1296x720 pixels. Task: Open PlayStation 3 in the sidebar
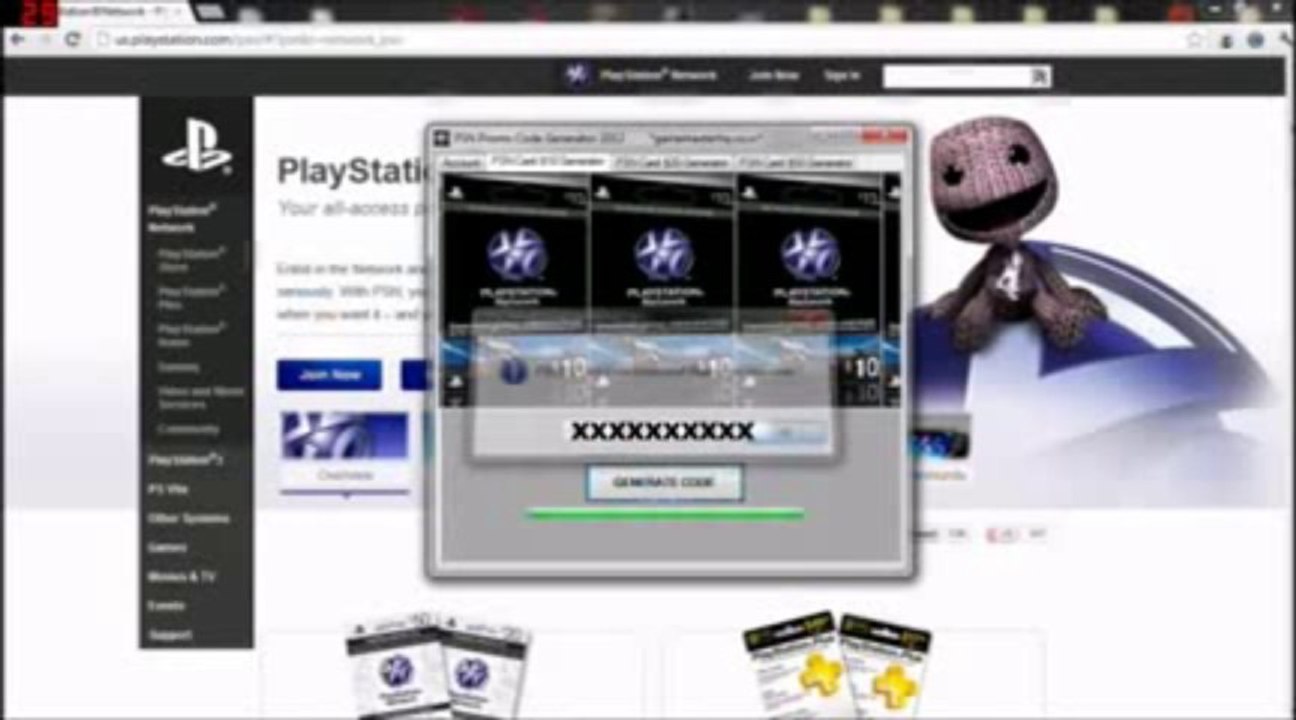(185, 460)
